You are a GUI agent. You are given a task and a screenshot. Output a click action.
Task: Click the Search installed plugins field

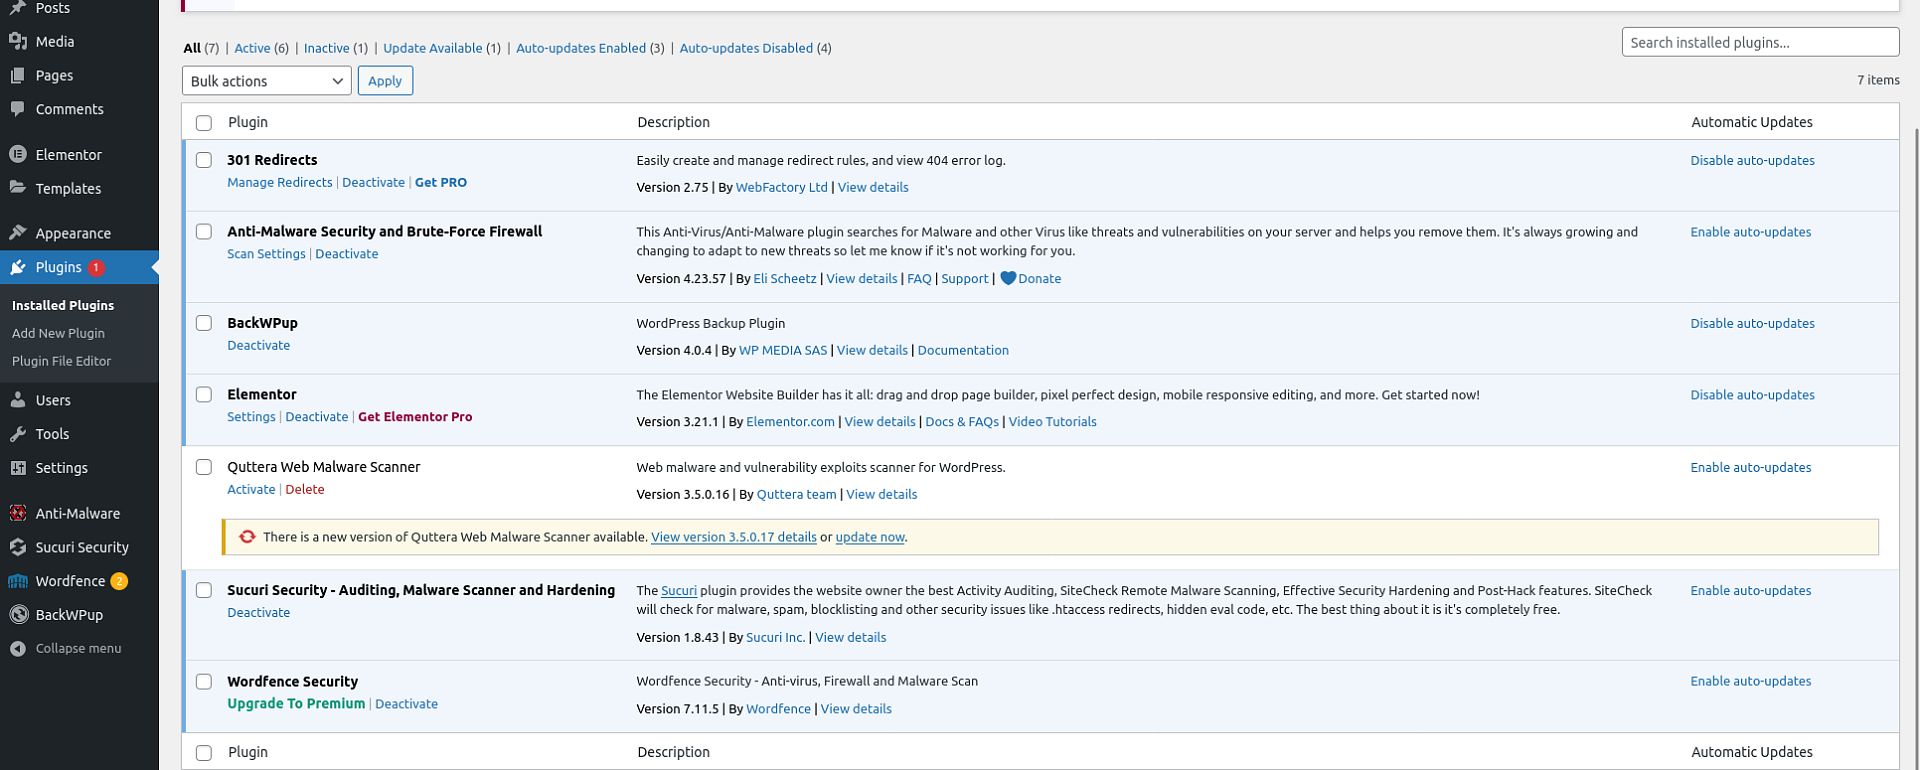click(1759, 42)
